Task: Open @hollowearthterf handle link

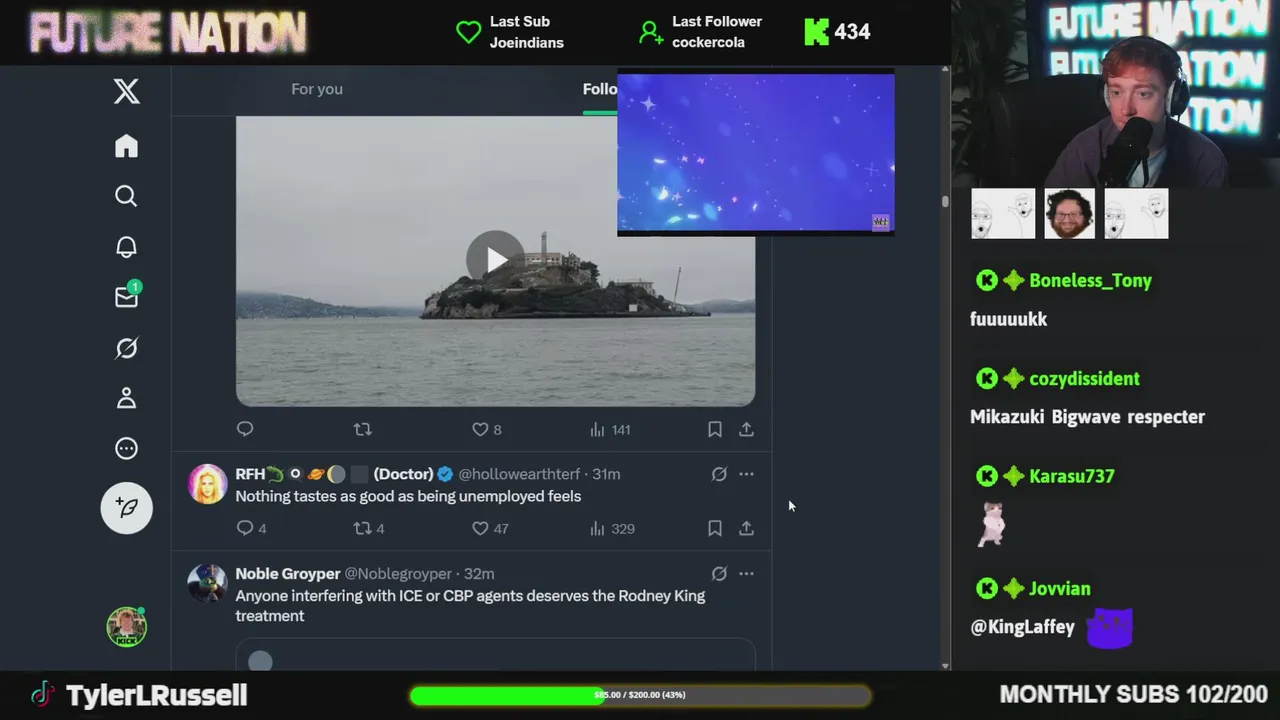Action: coord(518,474)
